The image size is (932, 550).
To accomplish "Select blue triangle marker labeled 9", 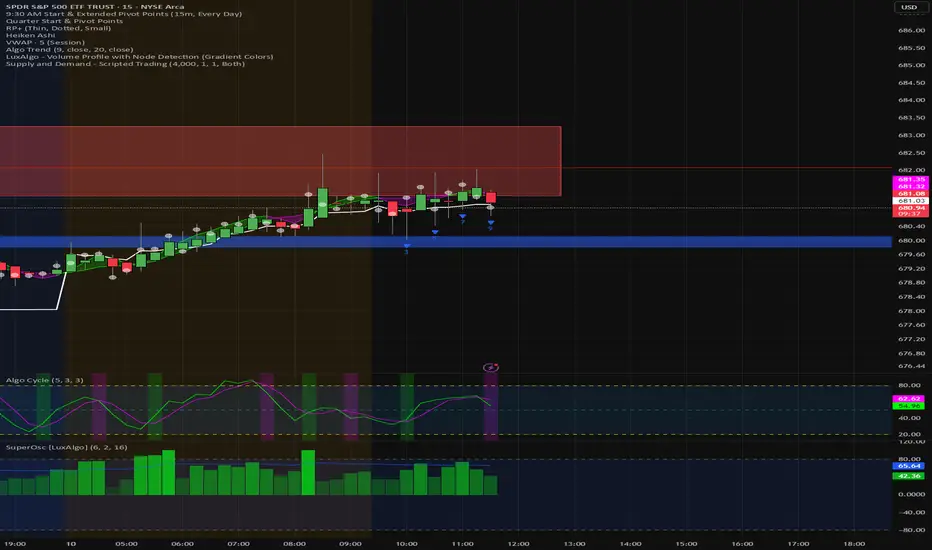I will 490,223.
